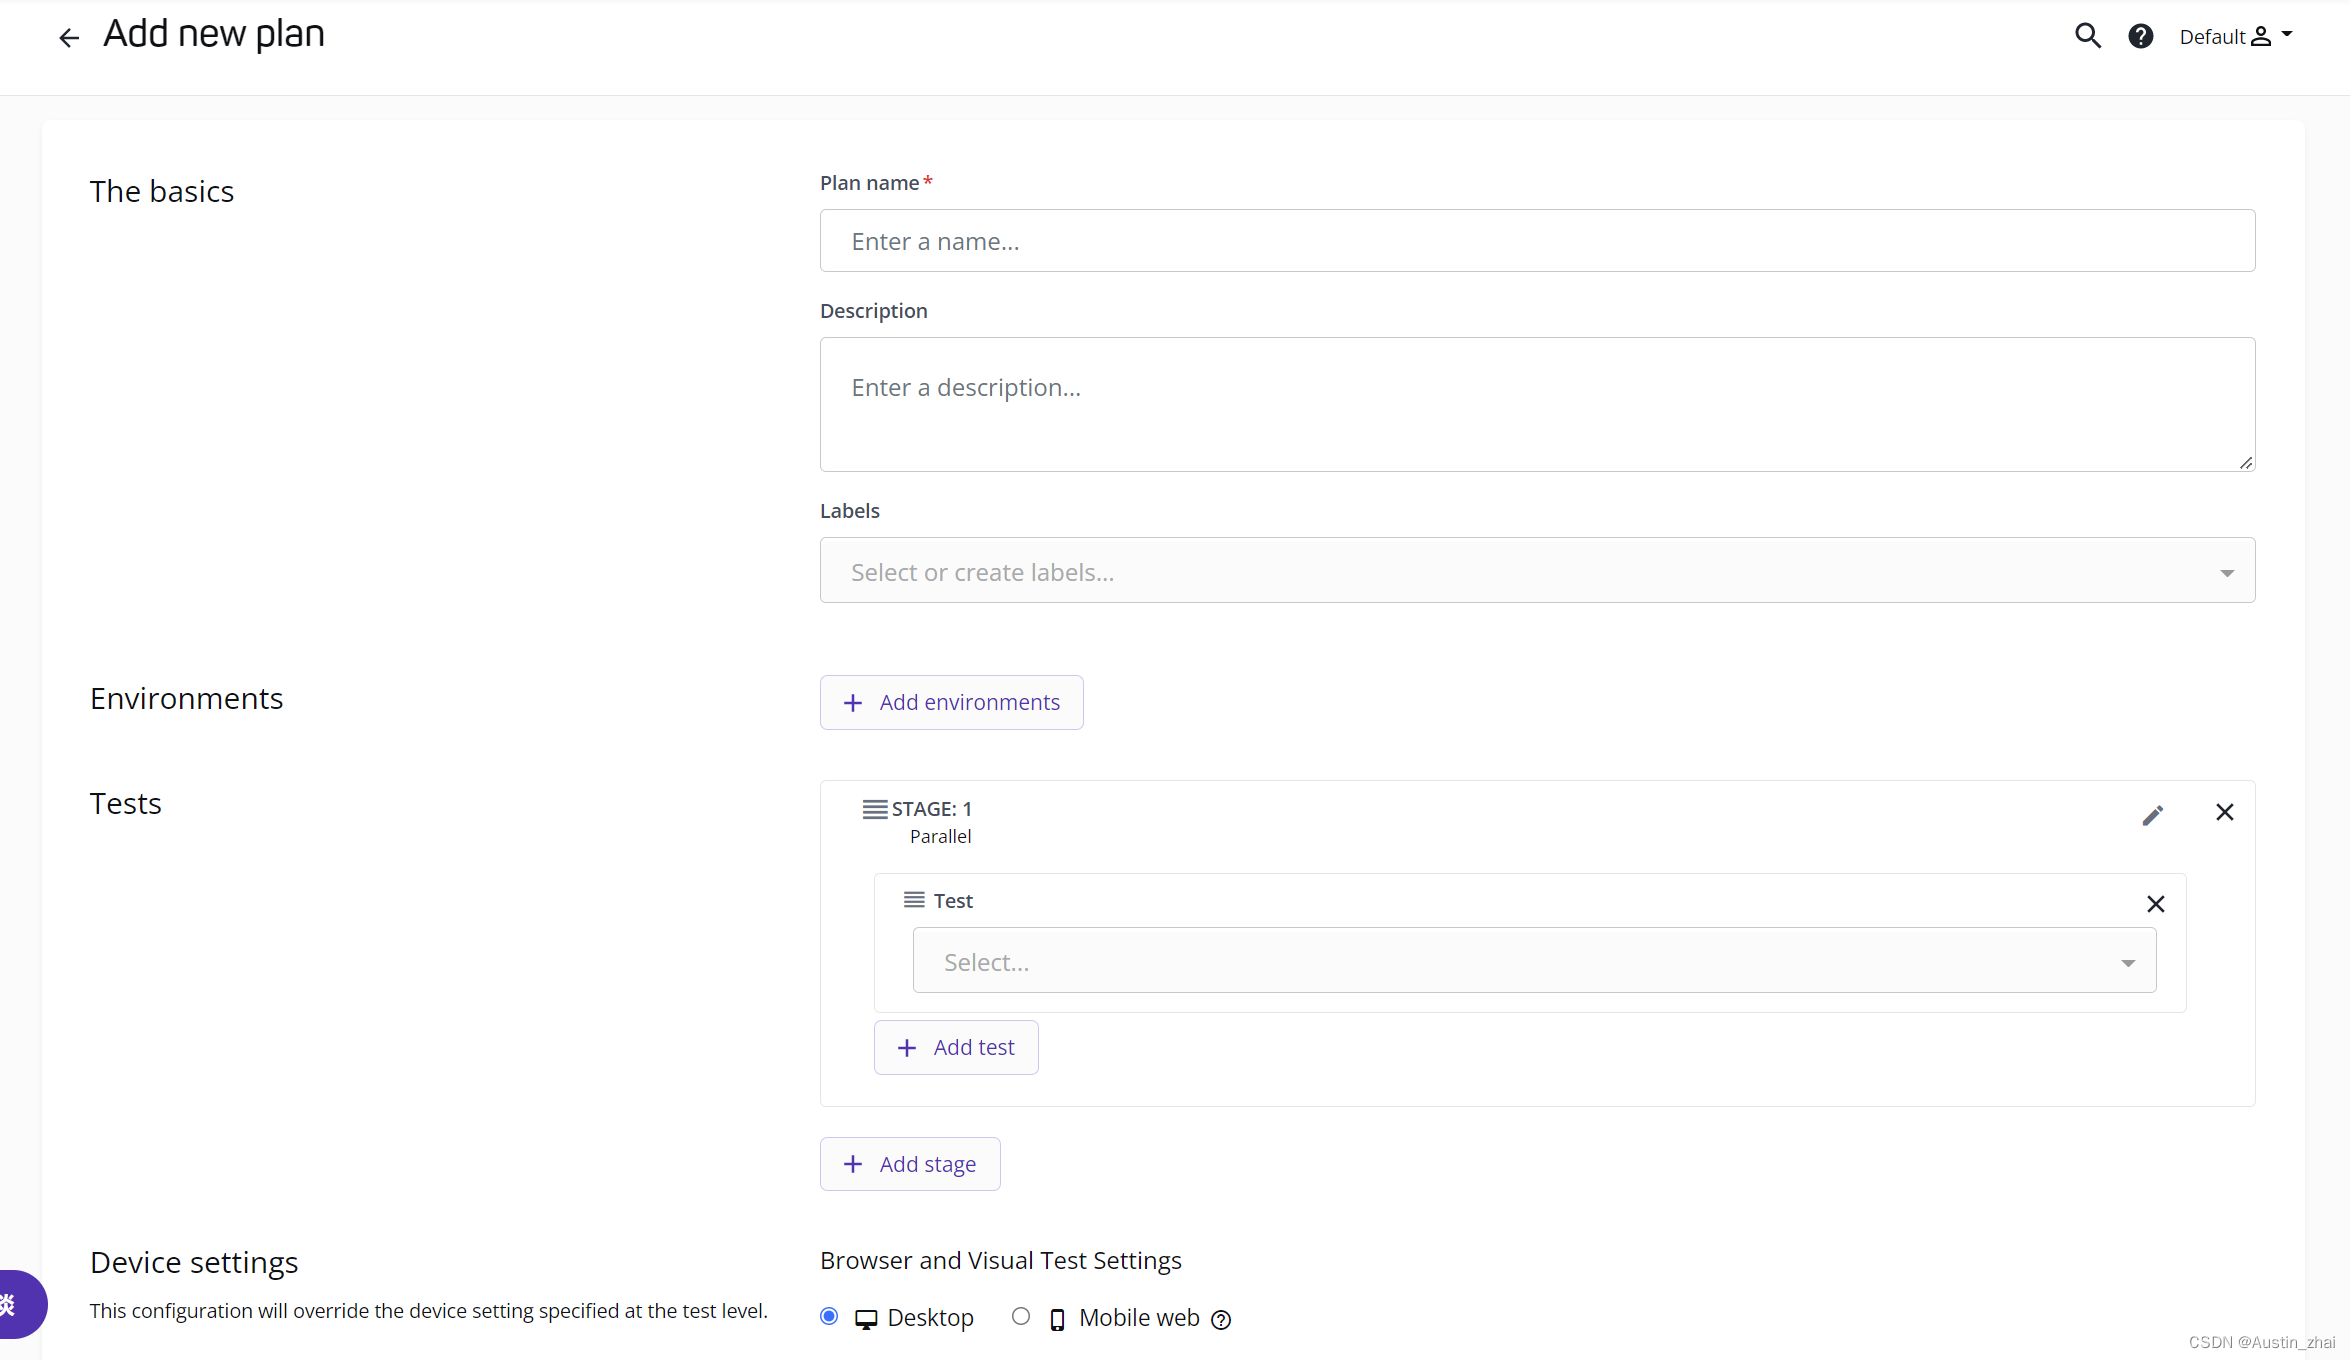Go back using the arrow icon

68,38
